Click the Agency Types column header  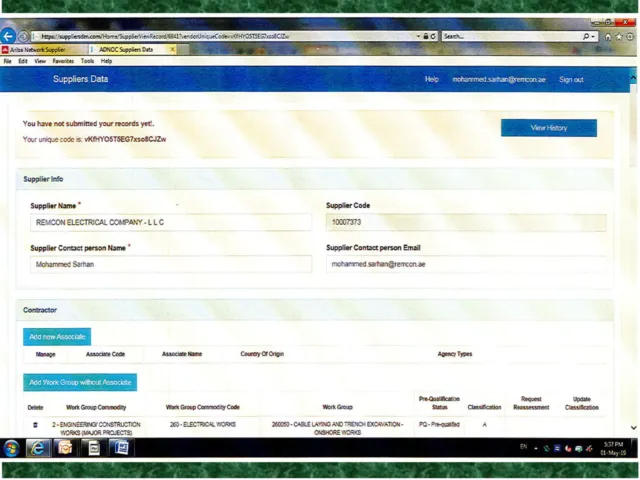pos(455,354)
